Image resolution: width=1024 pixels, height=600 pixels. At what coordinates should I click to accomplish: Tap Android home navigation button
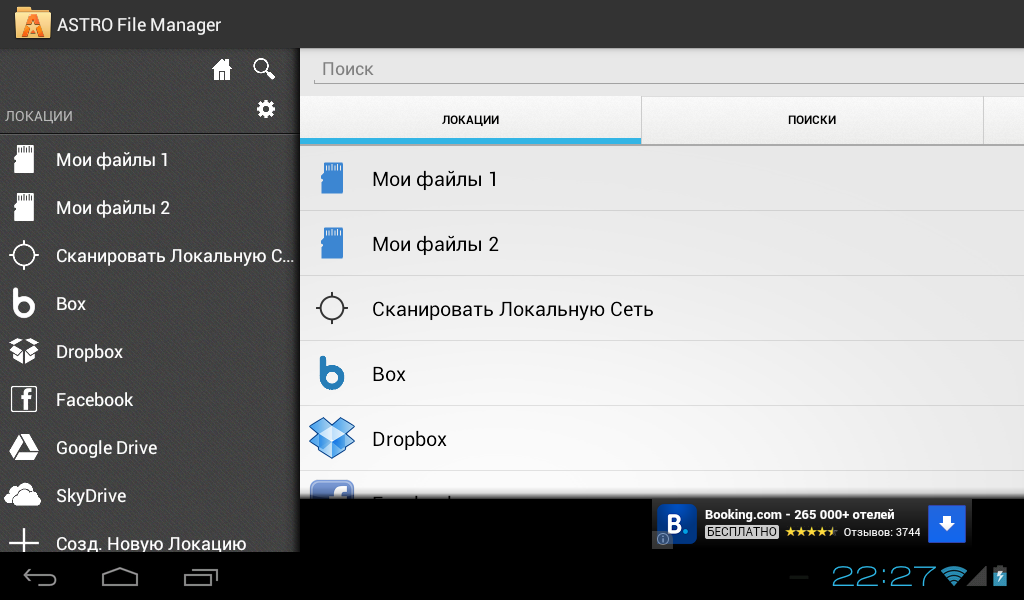click(x=120, y=577)
